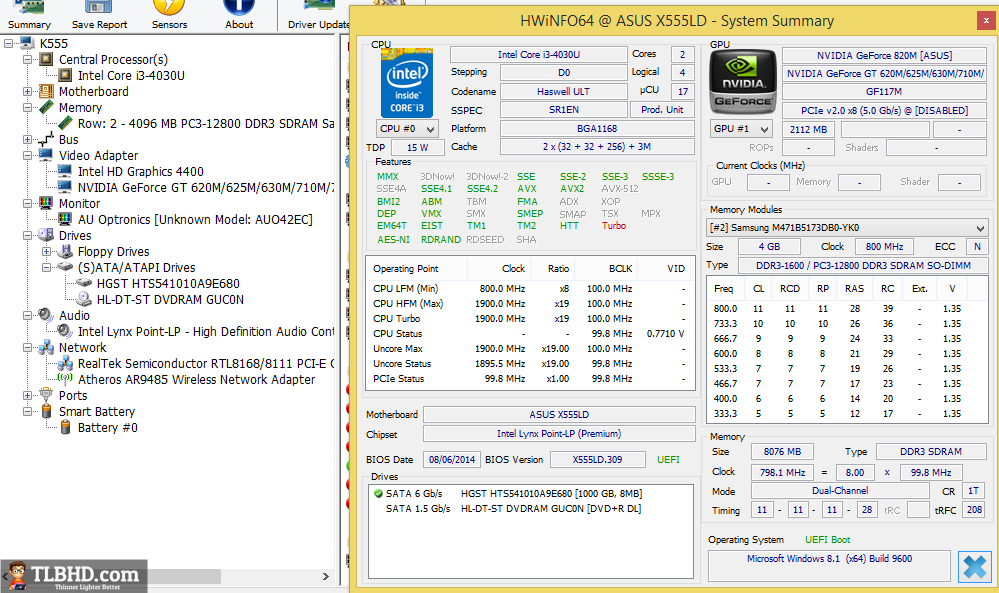Click SATA 6 Gb/s HGST drive row
999x593 pixels.
(x=530, y=494)
